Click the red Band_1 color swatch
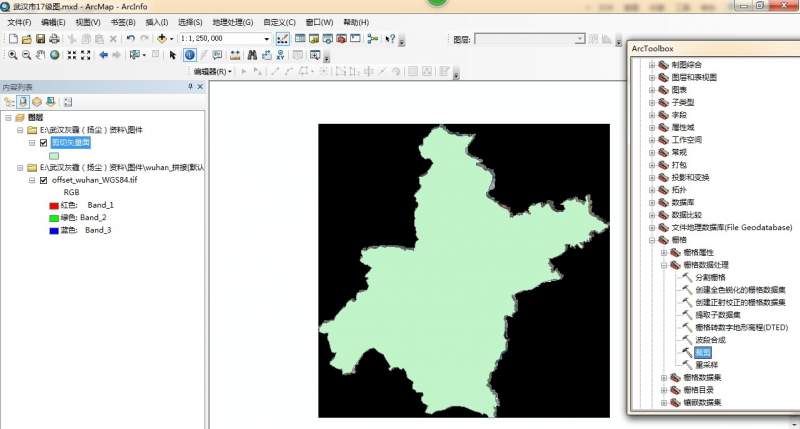 click(54, 206)
